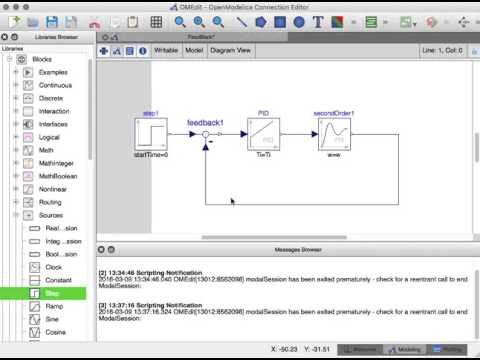Click the secondOrder1 block in diagram
The height and width of the screenshot is (360, 480).
coord(334,134)
